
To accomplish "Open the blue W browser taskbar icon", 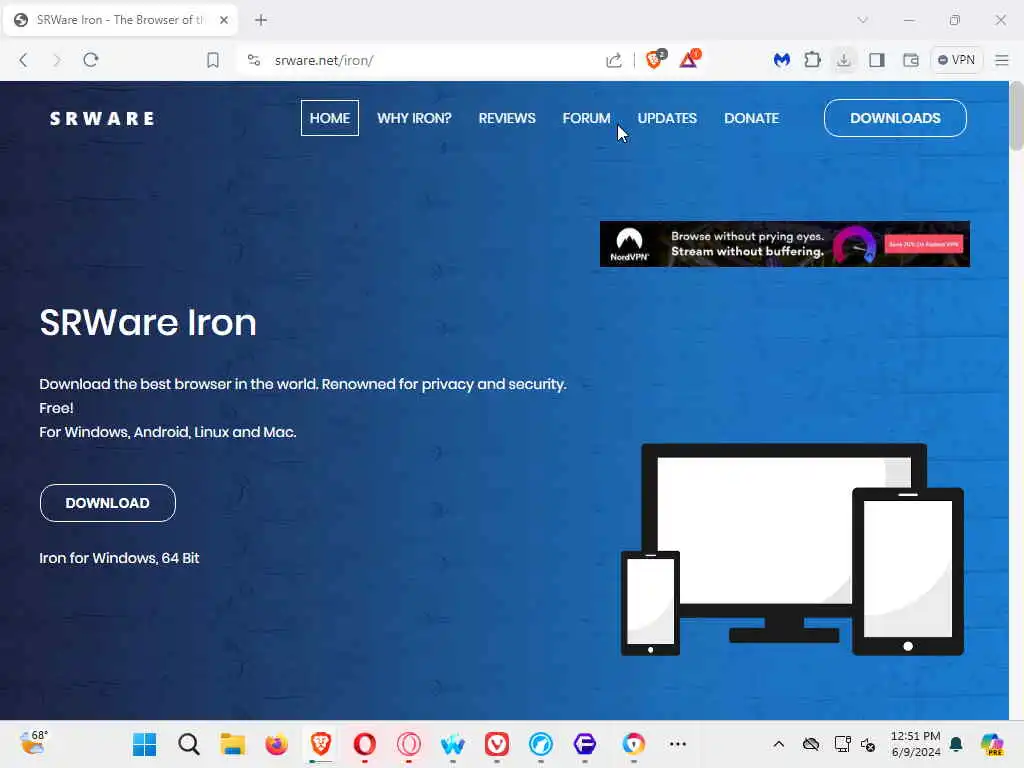I will (453, 744).
